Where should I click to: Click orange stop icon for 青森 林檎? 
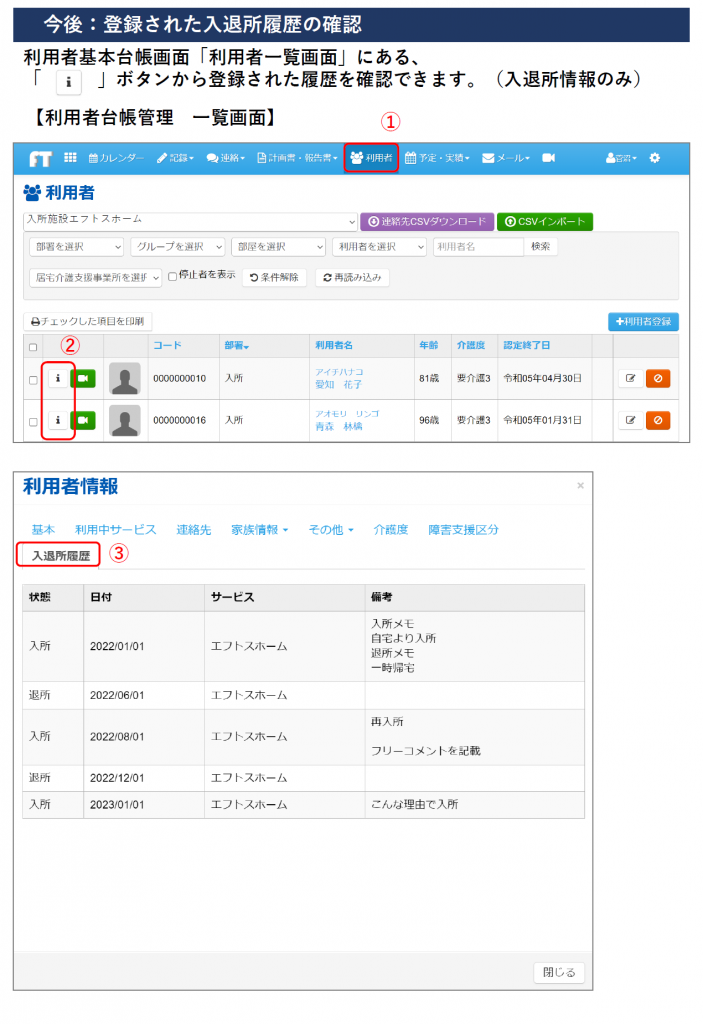click(658, 421)
